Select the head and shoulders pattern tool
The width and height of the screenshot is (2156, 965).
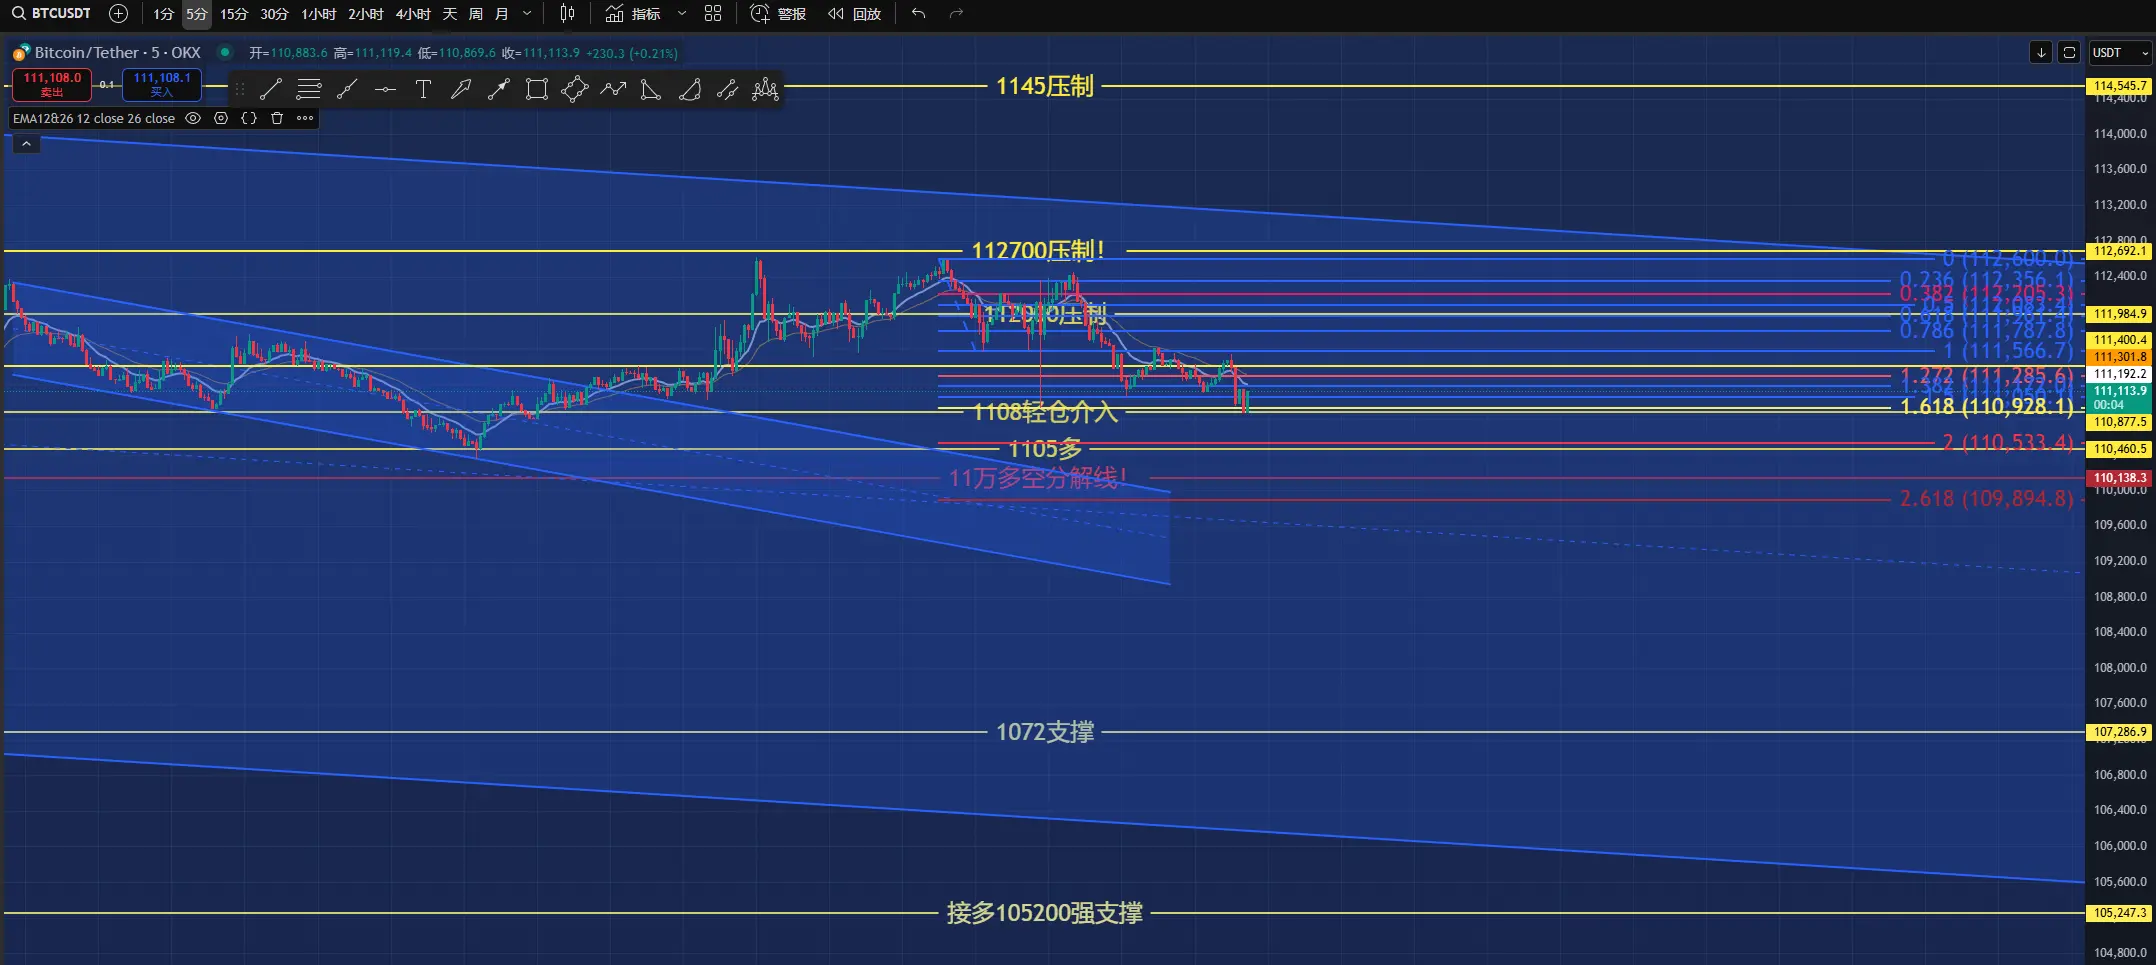pos(765,90)
